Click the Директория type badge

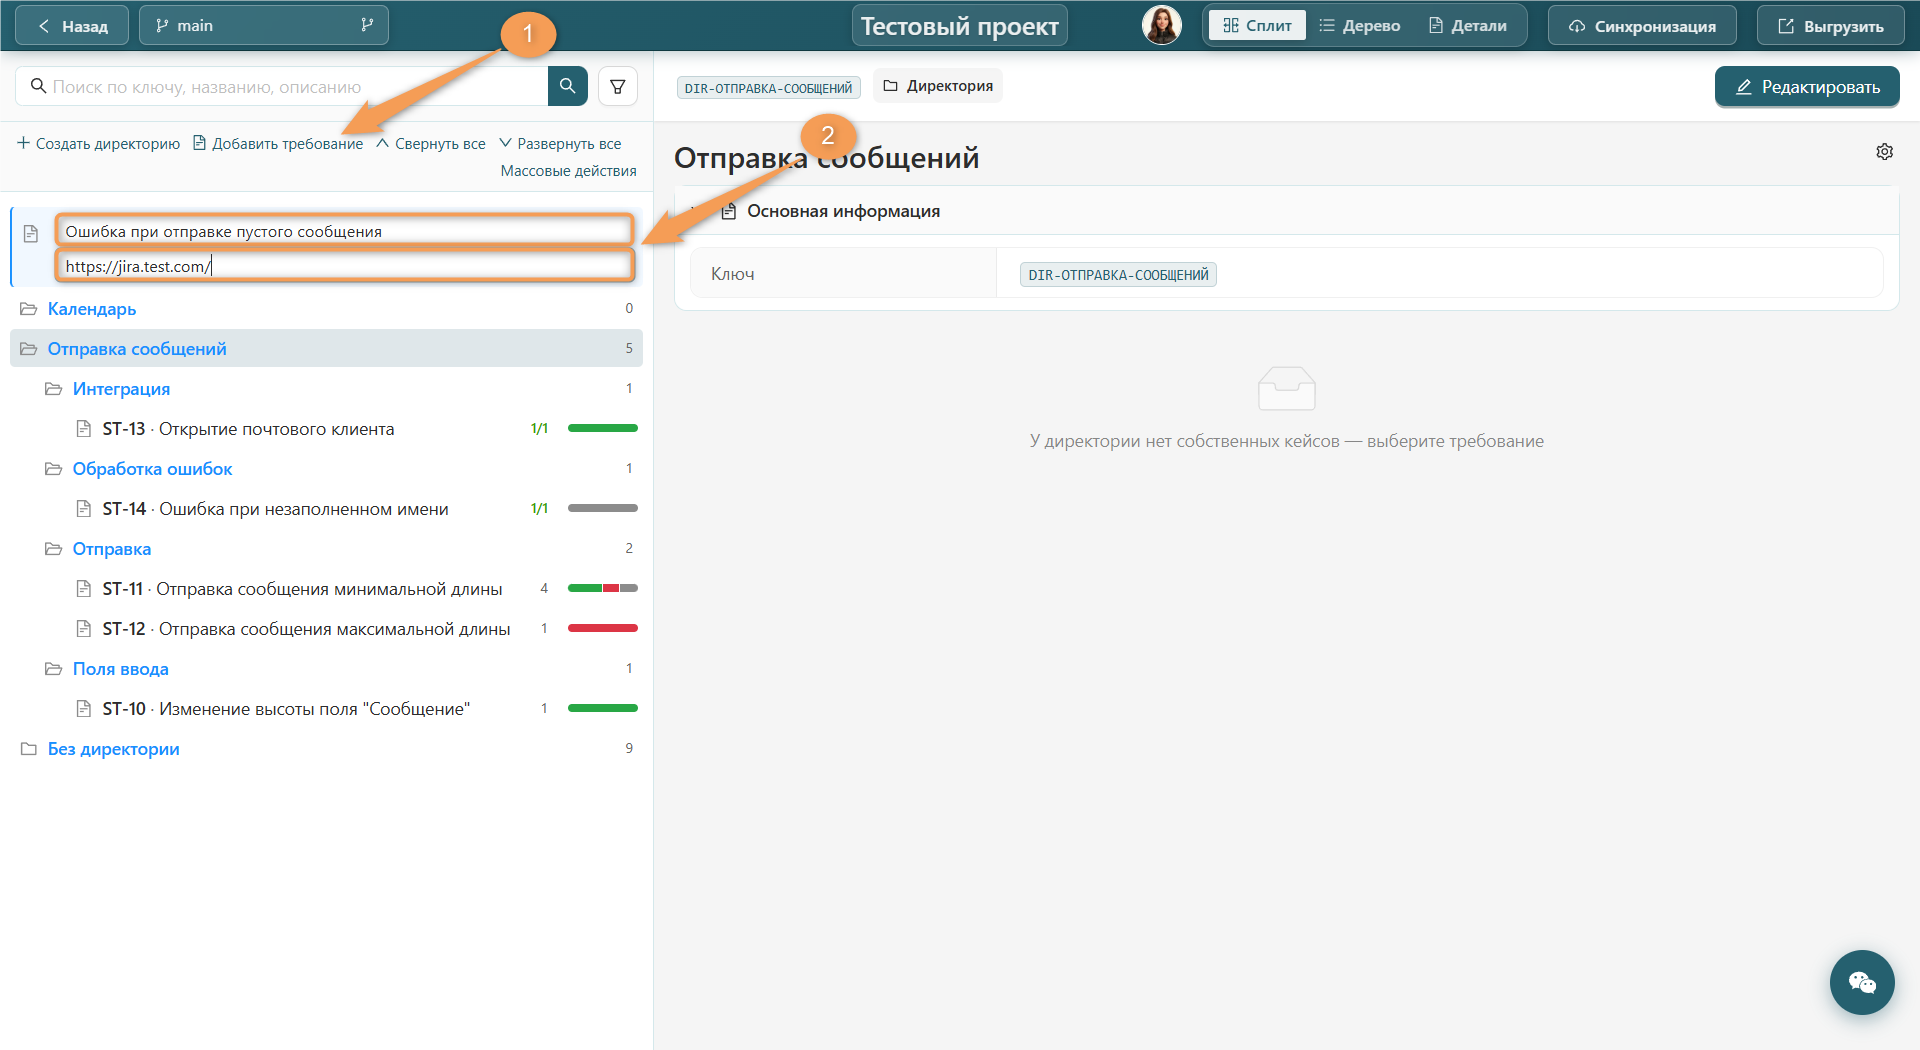pos(938,86)
